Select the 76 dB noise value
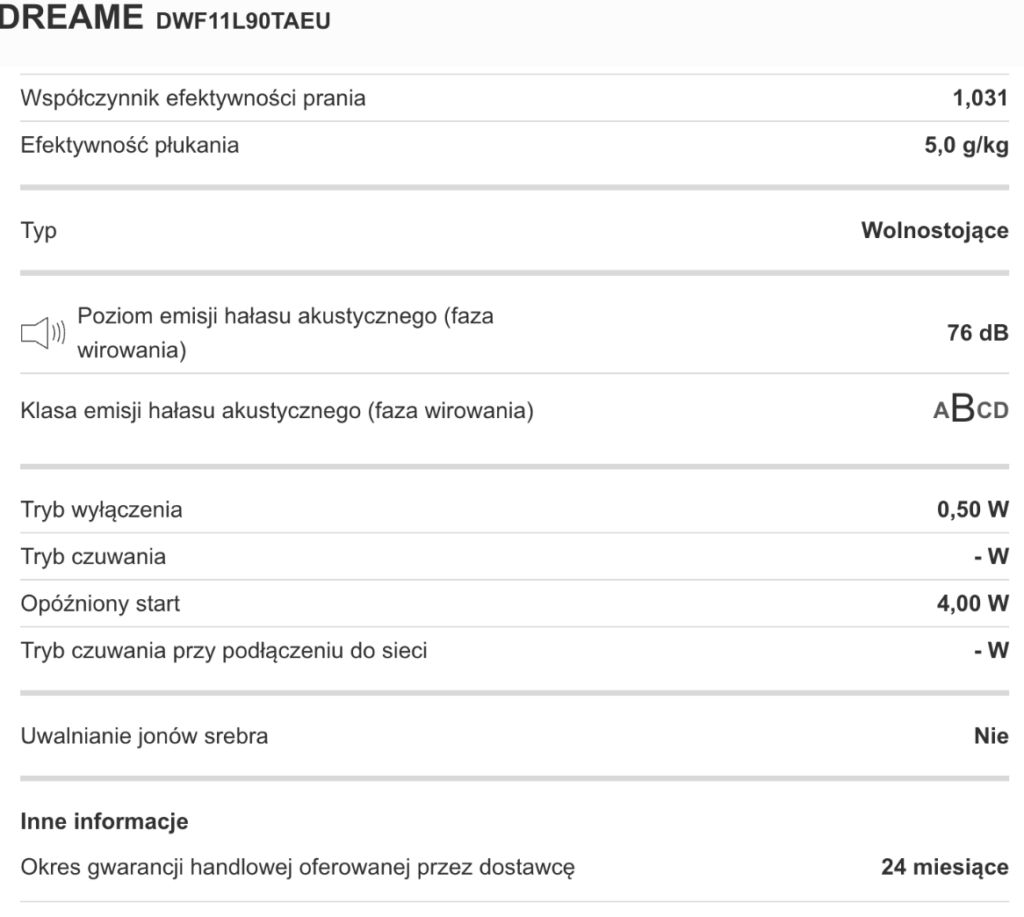1024x917 pixels. pyautogui.click(x=977, y=333)
